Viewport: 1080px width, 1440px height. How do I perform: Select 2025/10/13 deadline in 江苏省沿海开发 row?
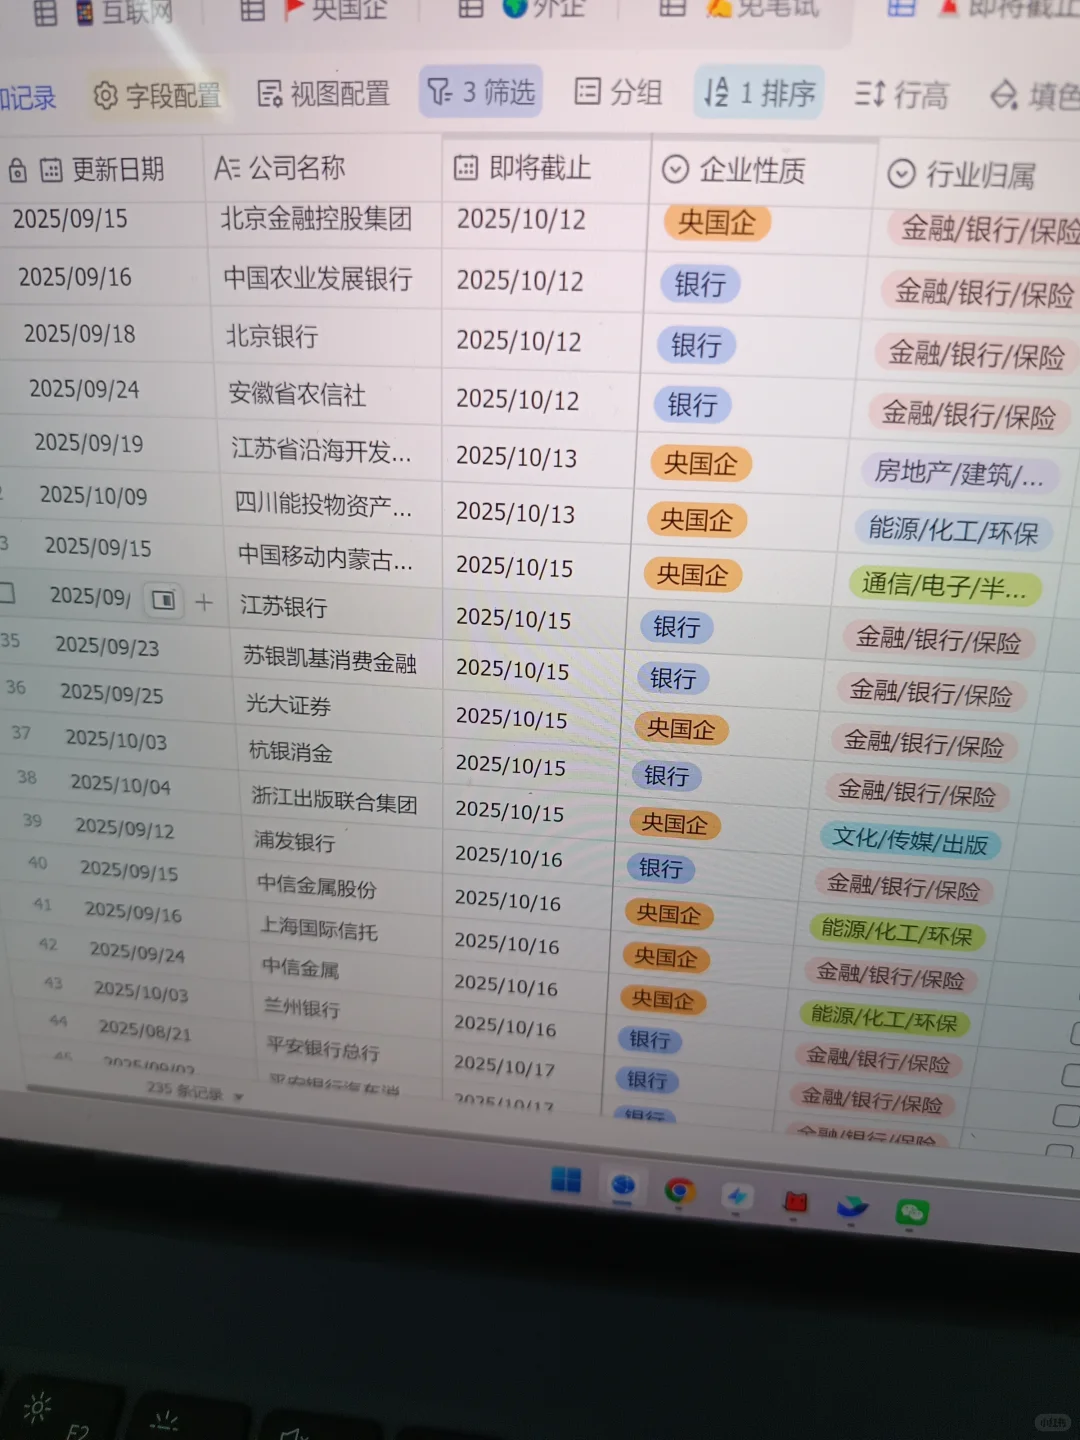516,456
